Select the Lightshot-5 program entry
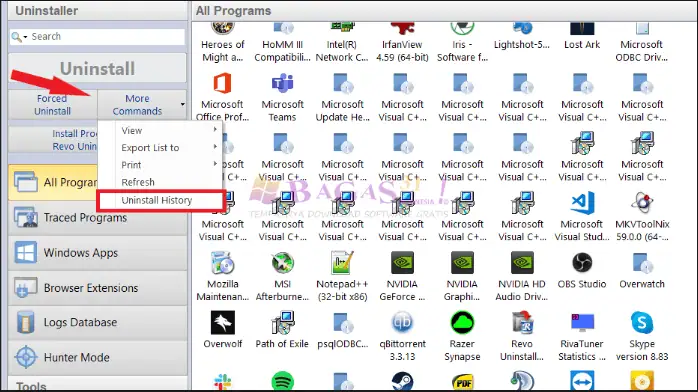 tap(522, 36)
